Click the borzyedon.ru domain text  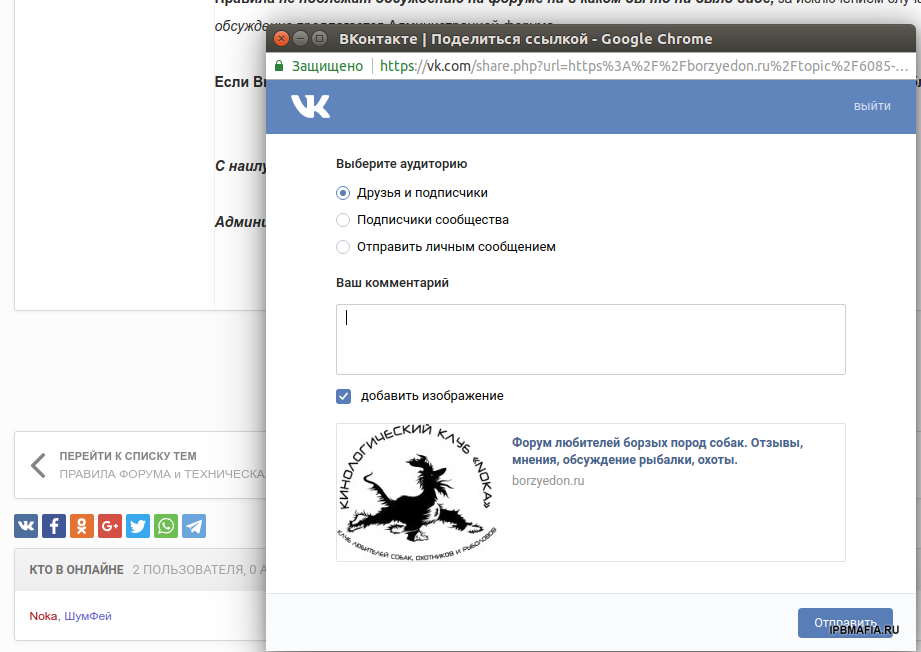pyautogui.click(x=548, y=480)
